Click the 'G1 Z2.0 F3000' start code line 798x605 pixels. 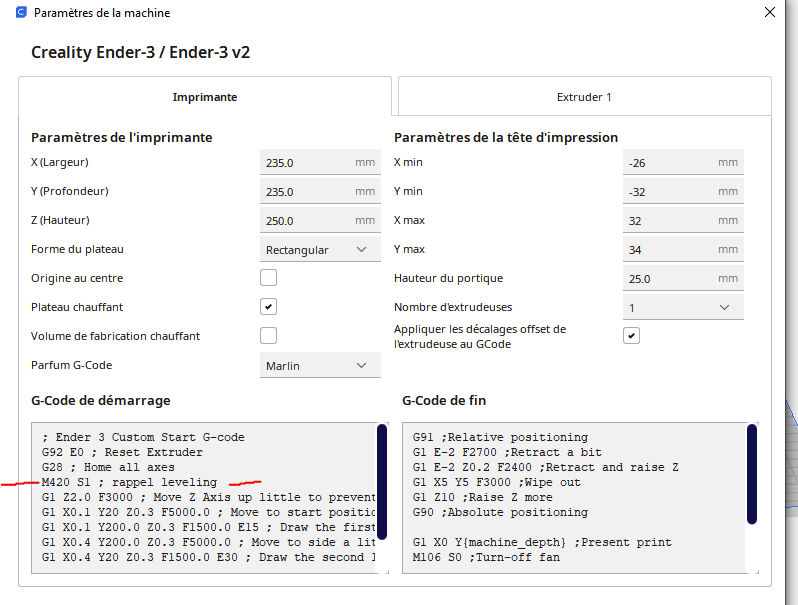coord(209,497)
